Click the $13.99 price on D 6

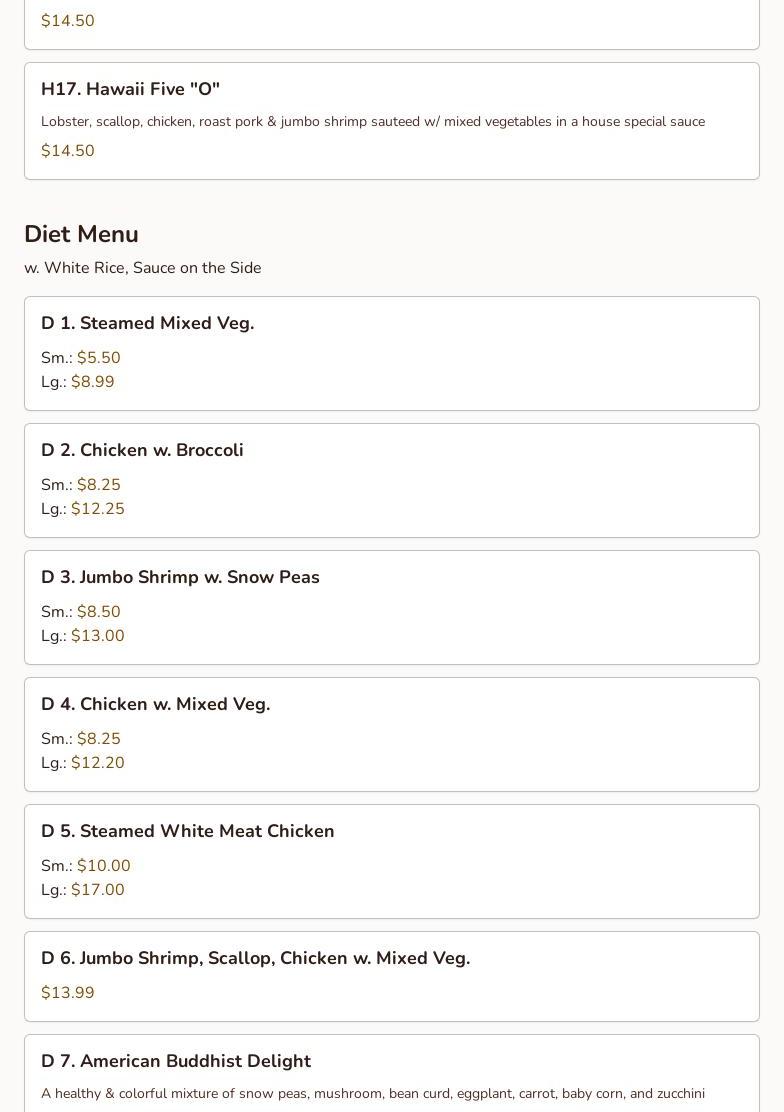(67, 992)
